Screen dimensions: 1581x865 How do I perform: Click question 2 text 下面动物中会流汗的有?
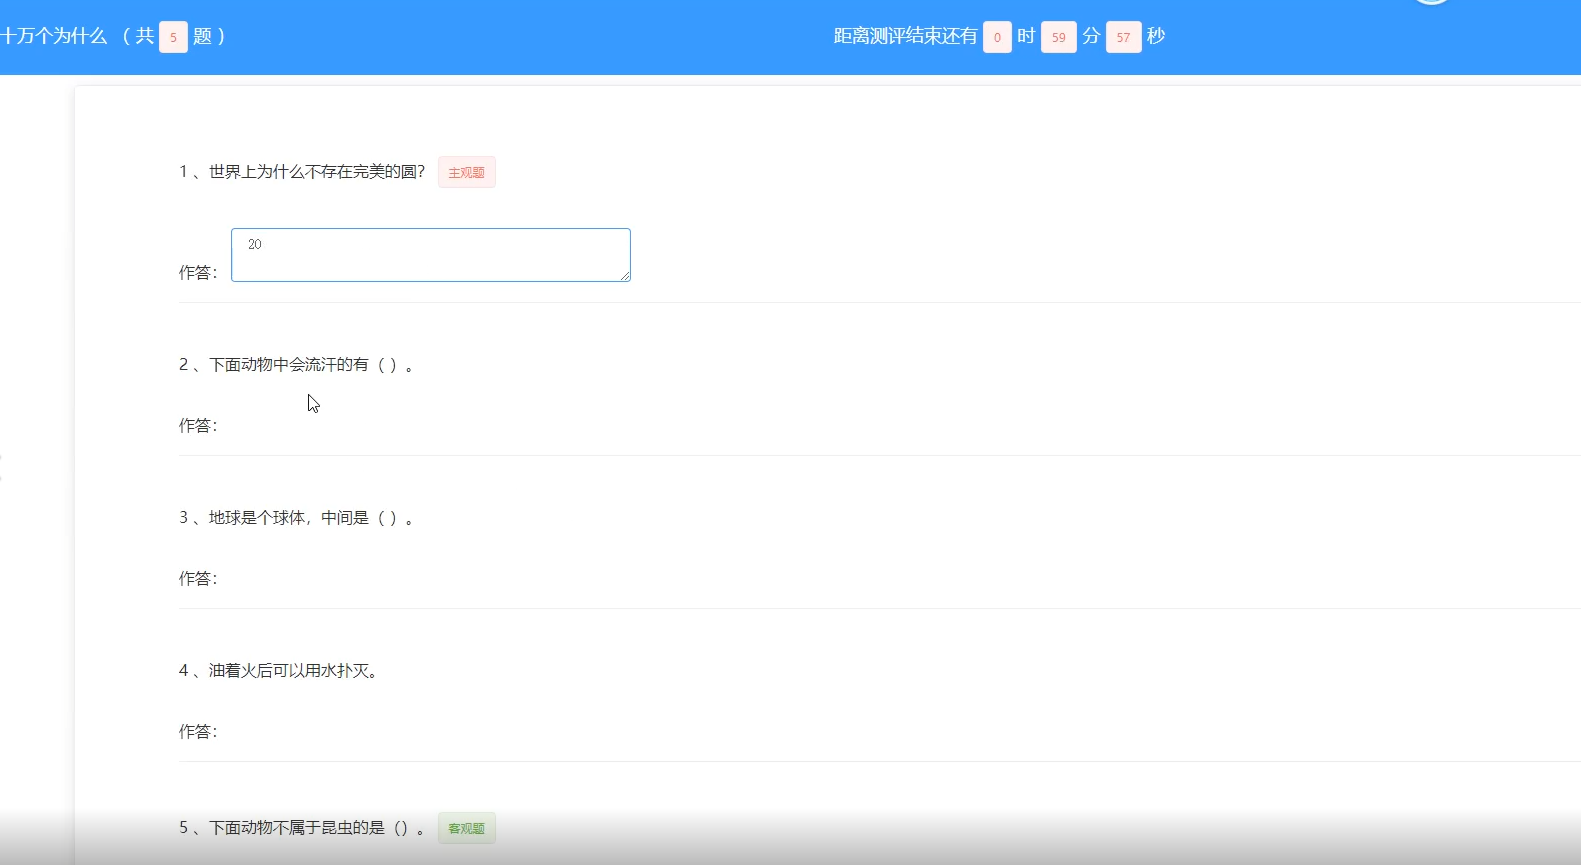[289, 365]
